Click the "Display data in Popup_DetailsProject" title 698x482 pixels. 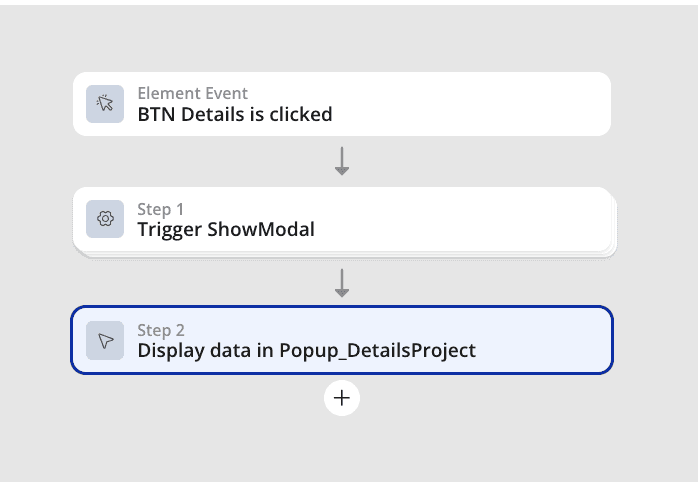point(306,351)
